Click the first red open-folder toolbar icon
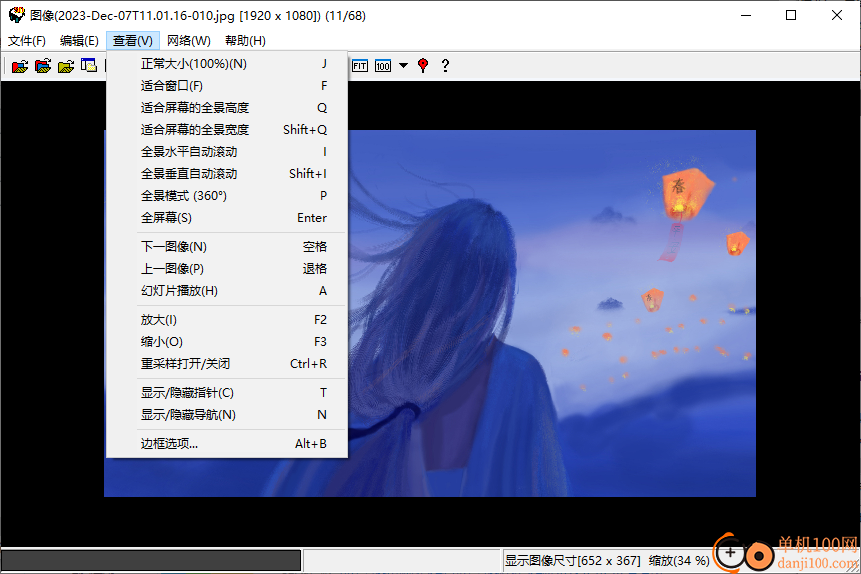861x574 pixels. [20, 66]
